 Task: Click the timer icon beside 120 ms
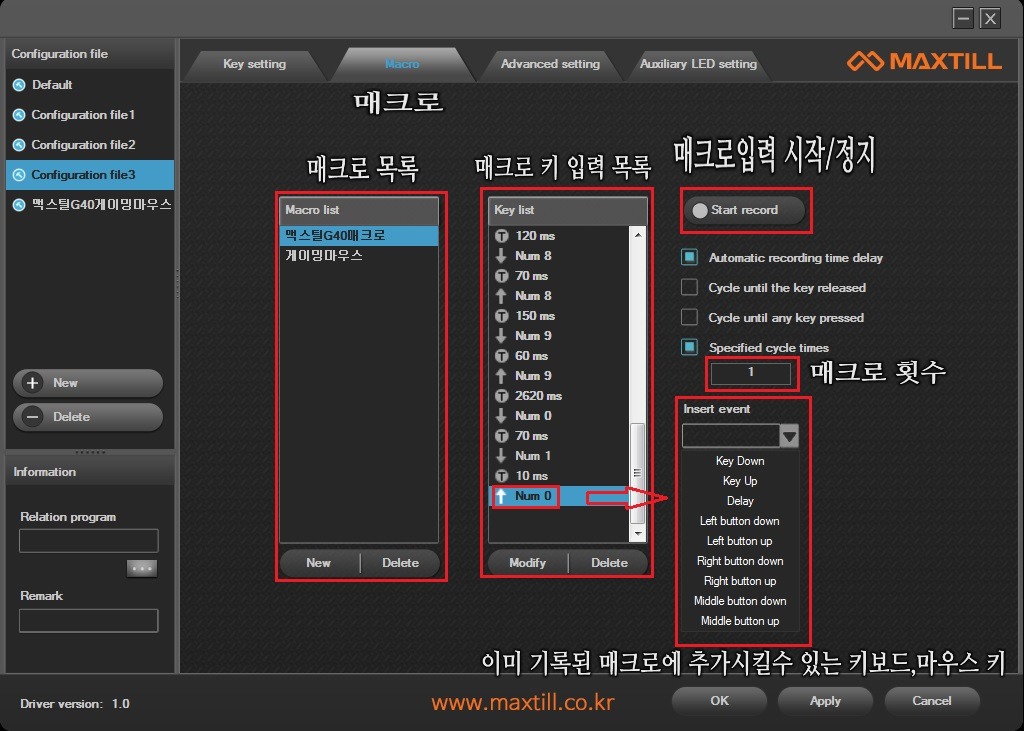point(501,236)
